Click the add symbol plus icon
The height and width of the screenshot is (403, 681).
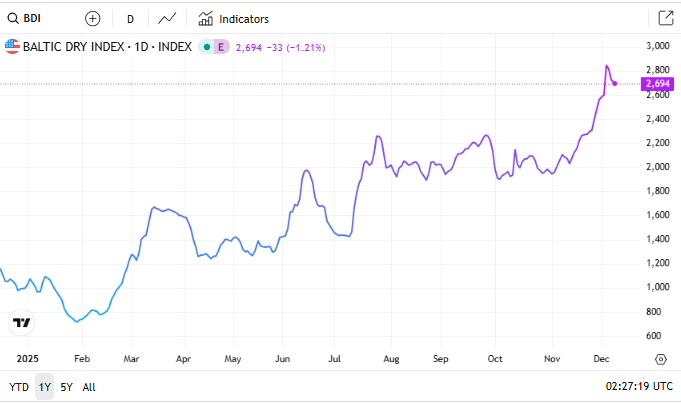click(93, 18)
